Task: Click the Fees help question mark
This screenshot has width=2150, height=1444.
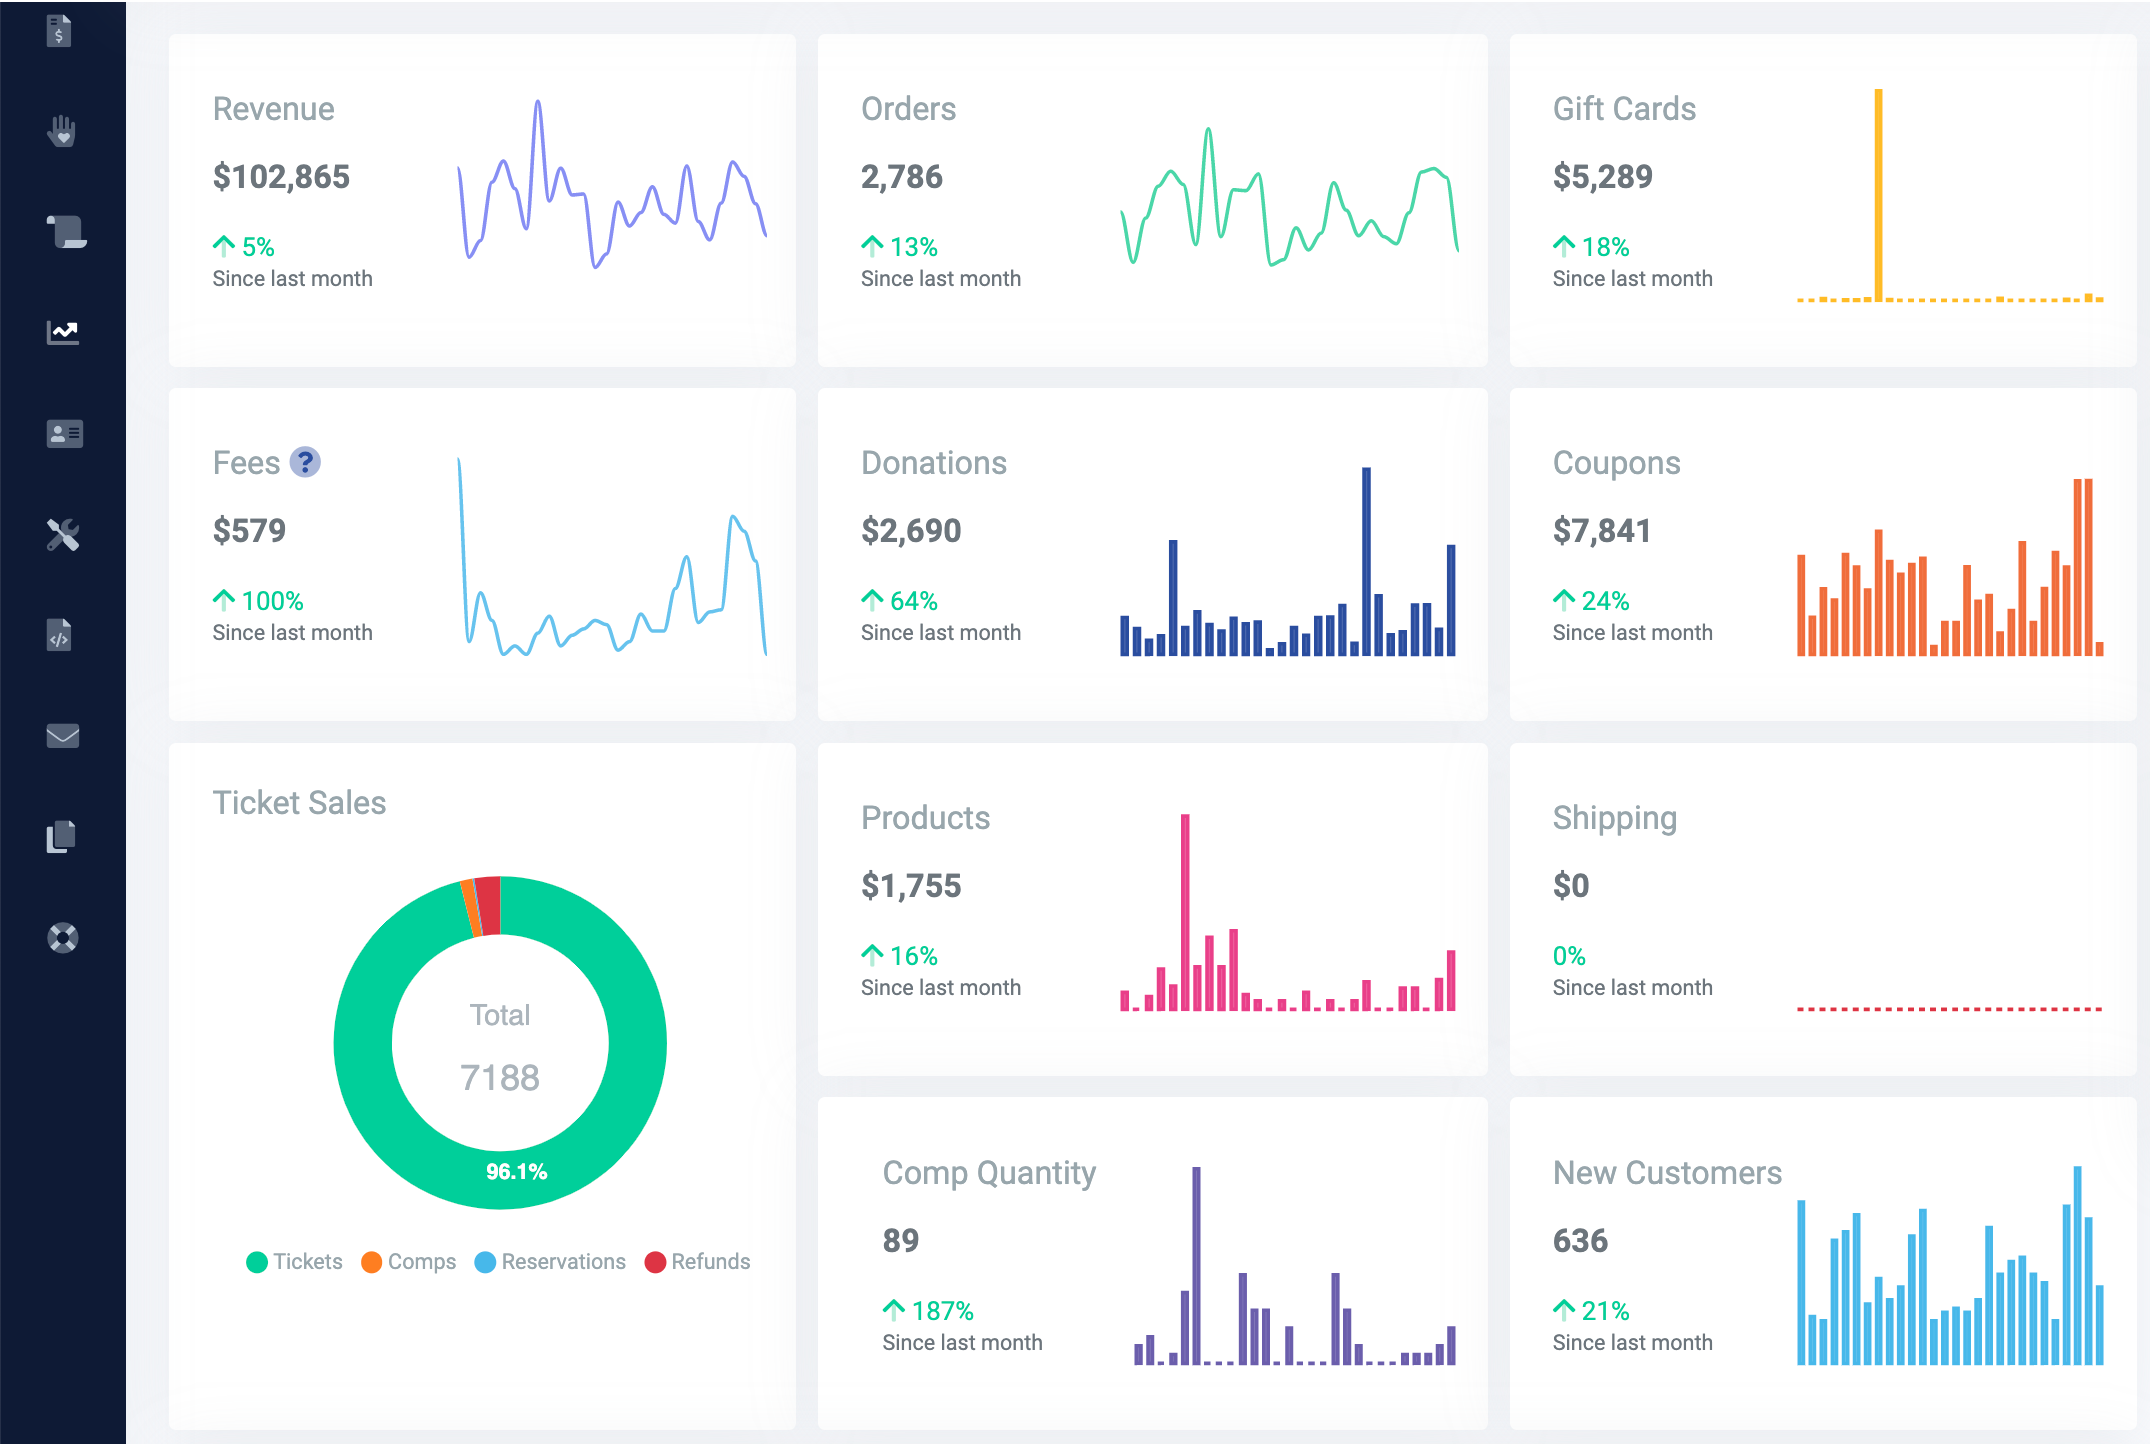Action: point(305,462)
